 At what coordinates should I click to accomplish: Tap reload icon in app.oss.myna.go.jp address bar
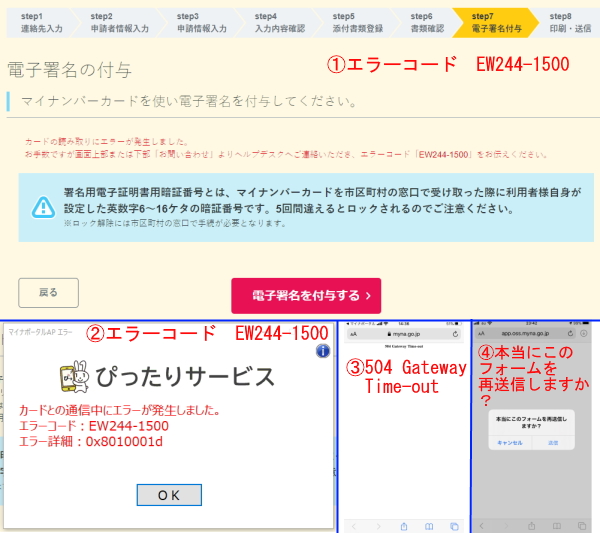point(571,333)
